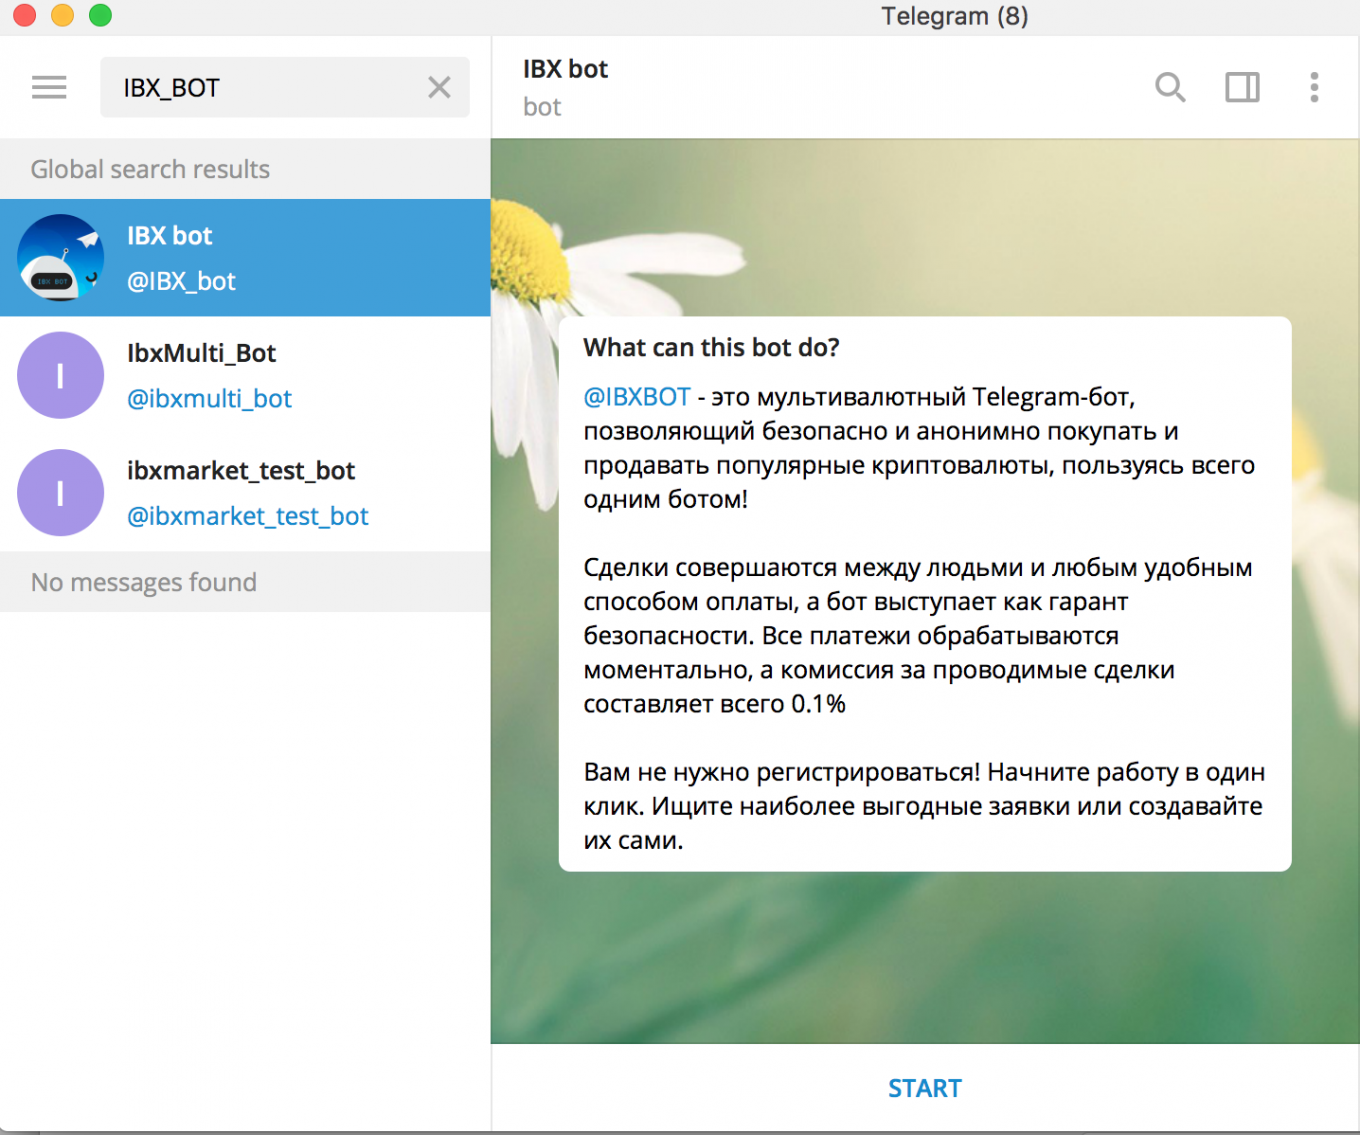Click the ibxmarket_test_bot purple avatar

pos(61,493)
